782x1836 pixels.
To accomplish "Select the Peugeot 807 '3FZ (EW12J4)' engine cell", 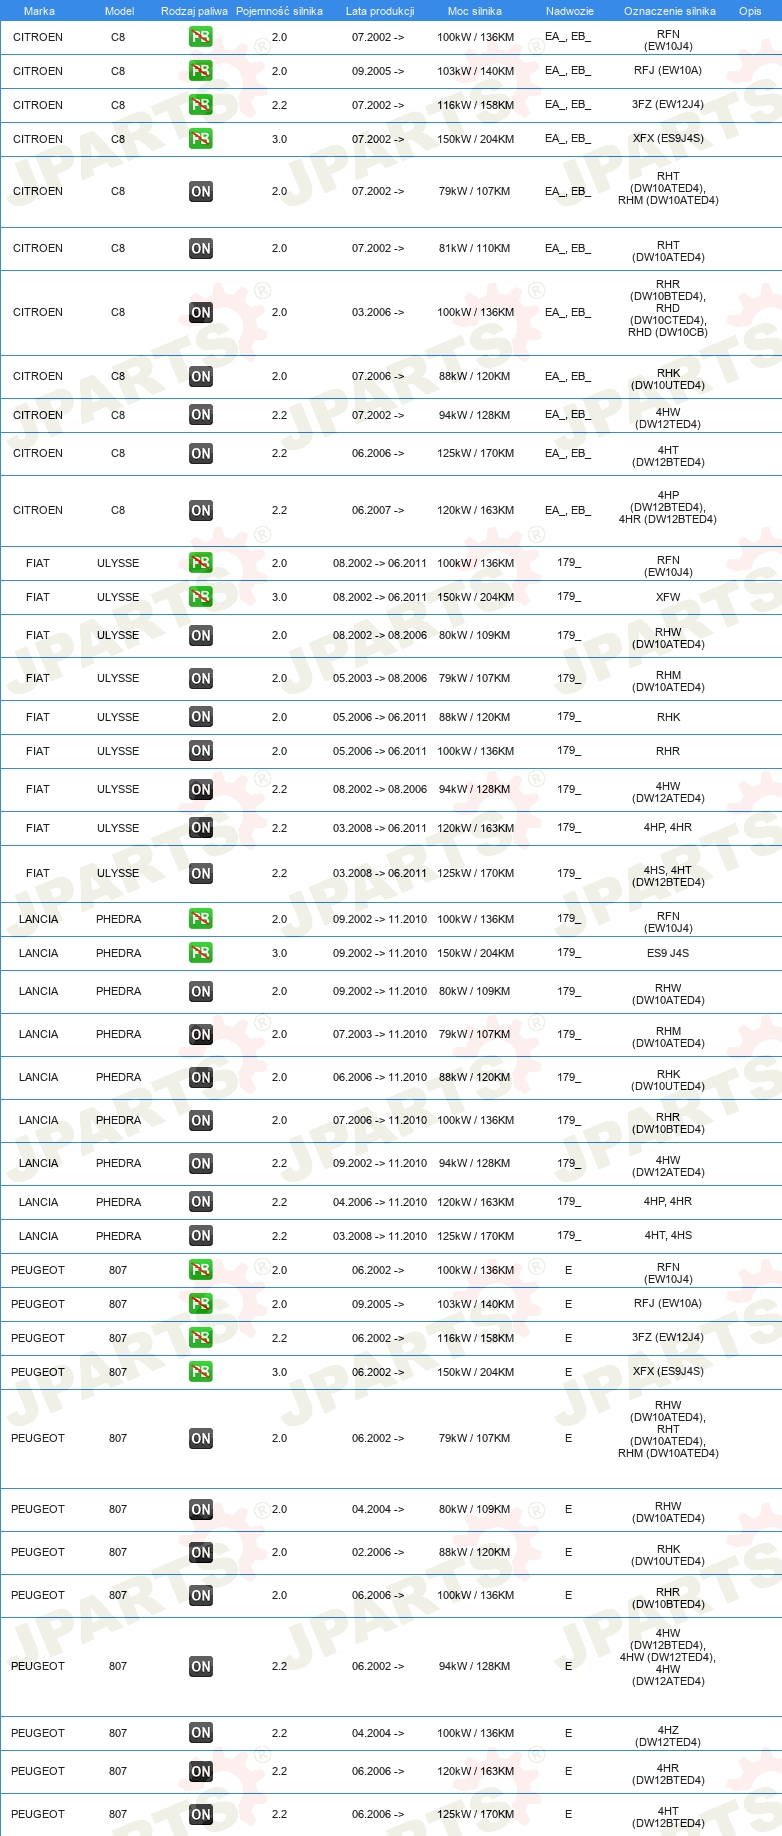I will pyautogui.click(x=668, y=1338).
